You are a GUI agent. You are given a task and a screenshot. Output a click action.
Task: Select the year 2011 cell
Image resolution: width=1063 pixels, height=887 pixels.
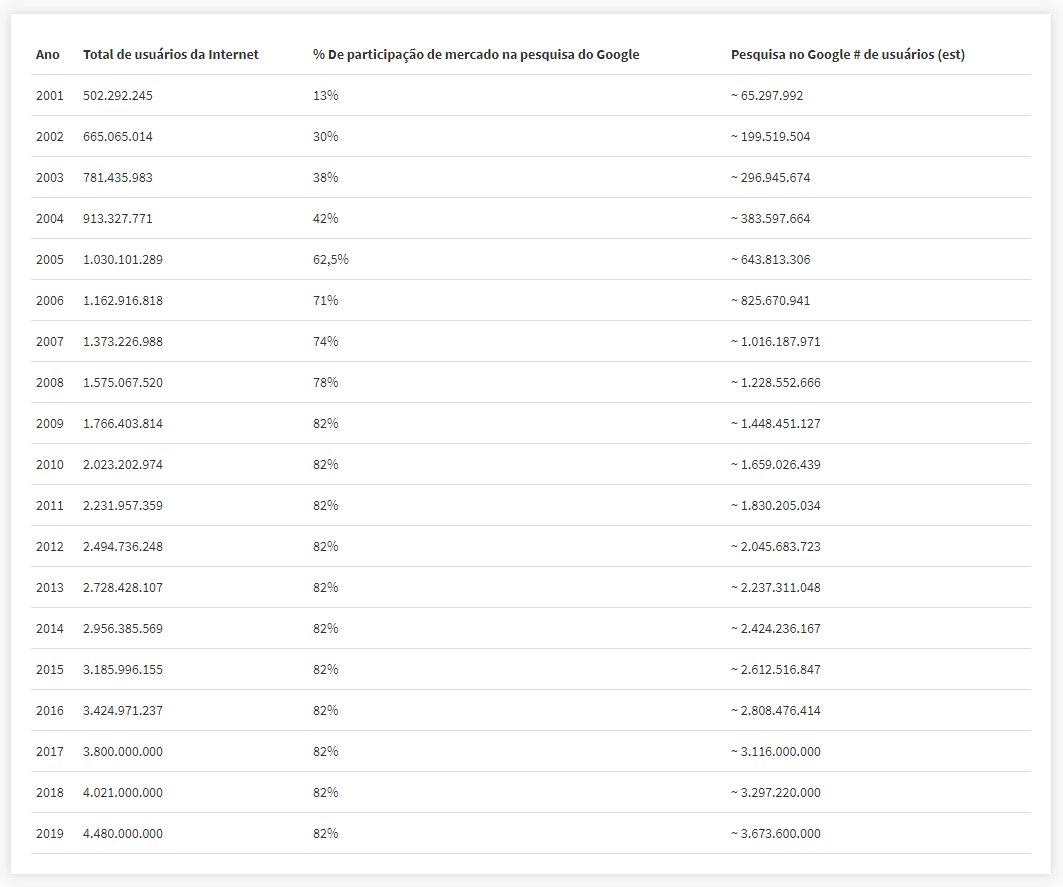point(49,506)
